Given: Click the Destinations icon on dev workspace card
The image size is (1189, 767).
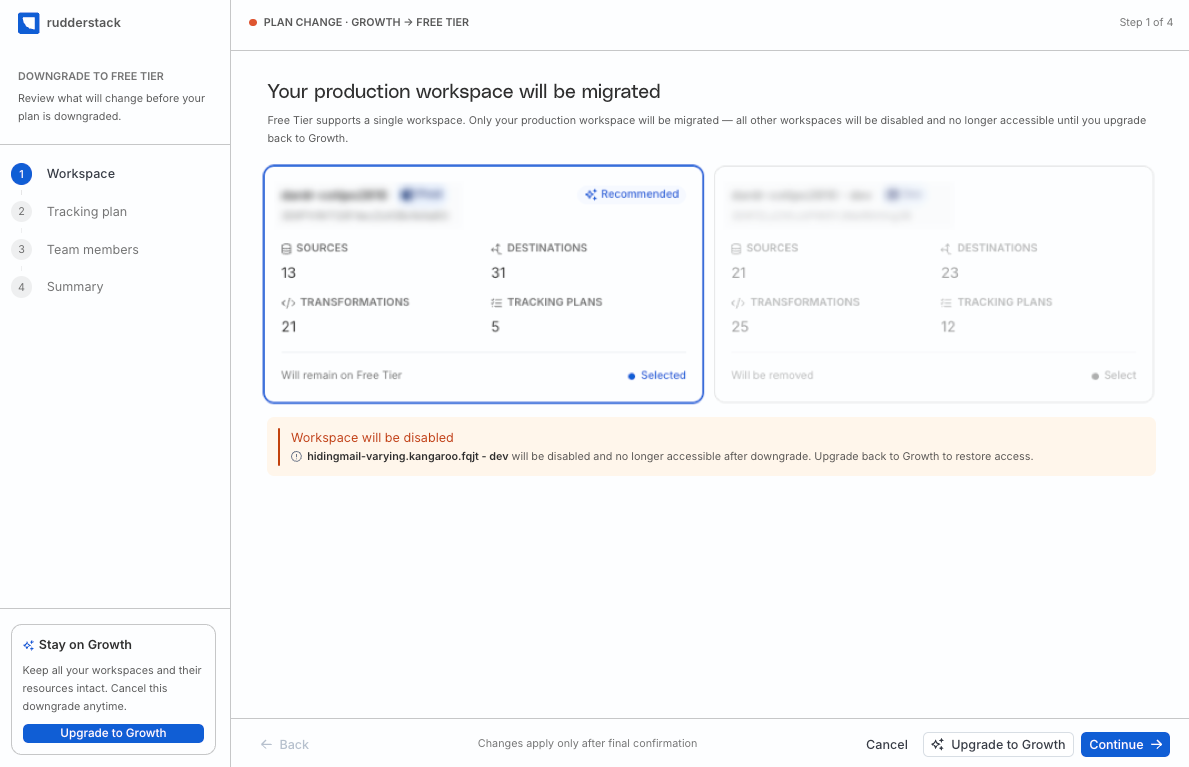Looking at the screenshot, I should (x=946, y=249).
